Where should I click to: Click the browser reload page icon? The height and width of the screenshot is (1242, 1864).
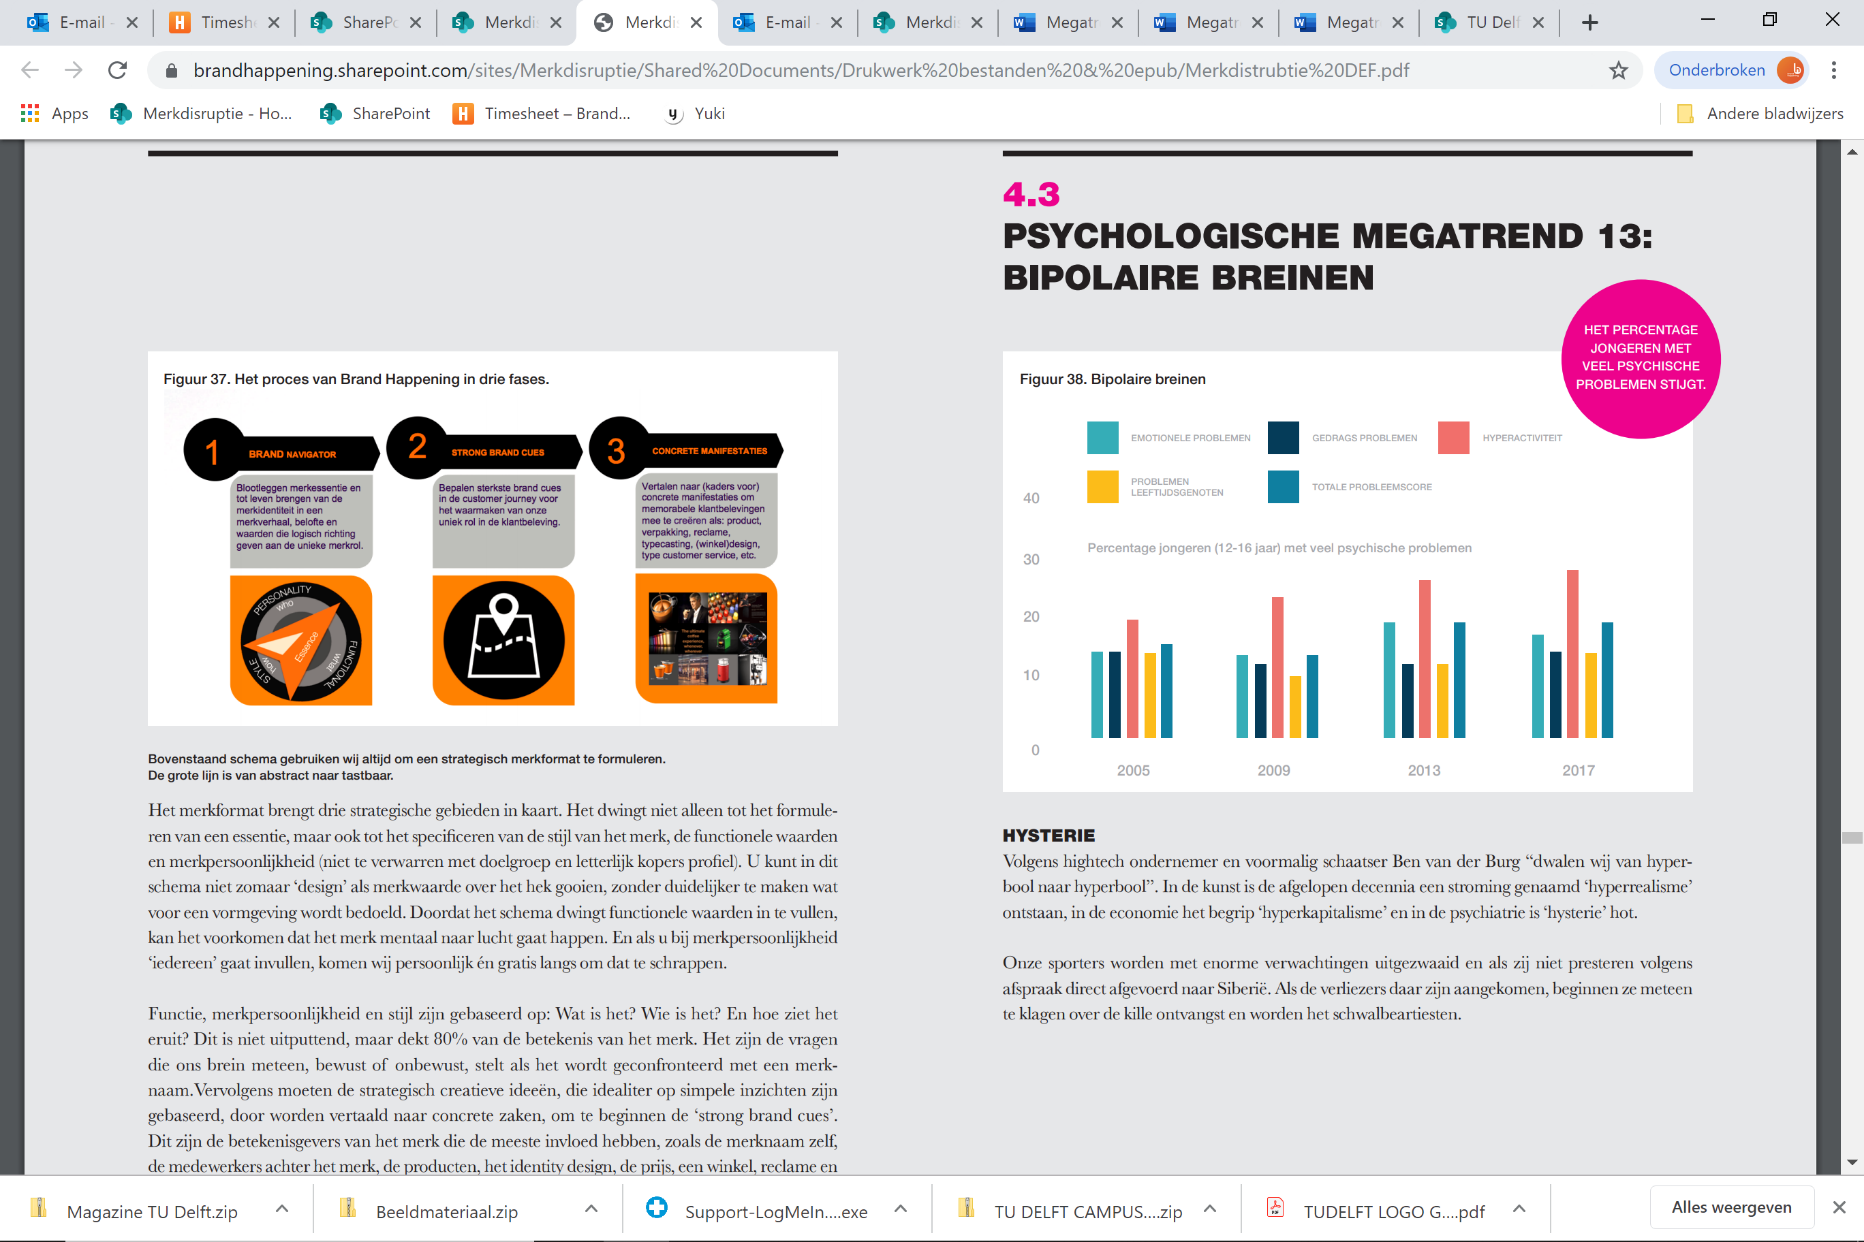(117, 70)
